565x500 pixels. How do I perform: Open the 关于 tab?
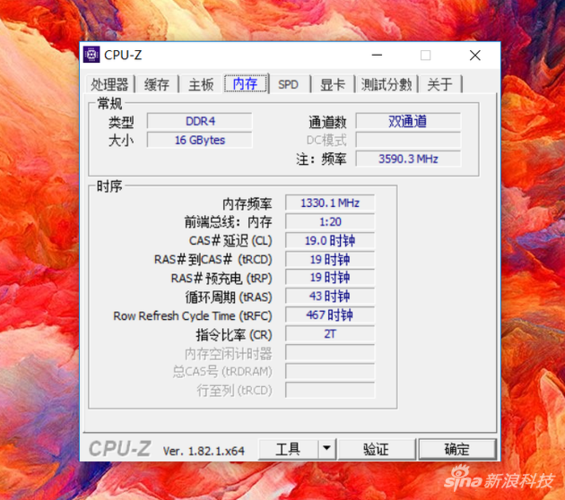pyautogui.click(x=440, y=85)
